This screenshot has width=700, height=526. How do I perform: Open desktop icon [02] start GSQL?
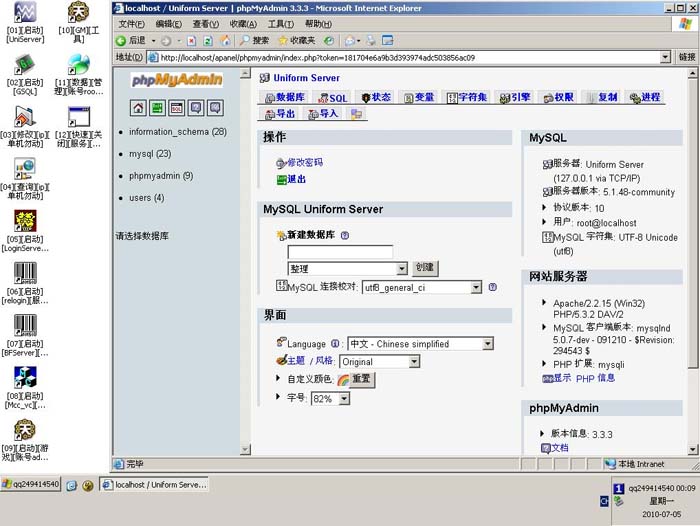(x=25, y=75)
